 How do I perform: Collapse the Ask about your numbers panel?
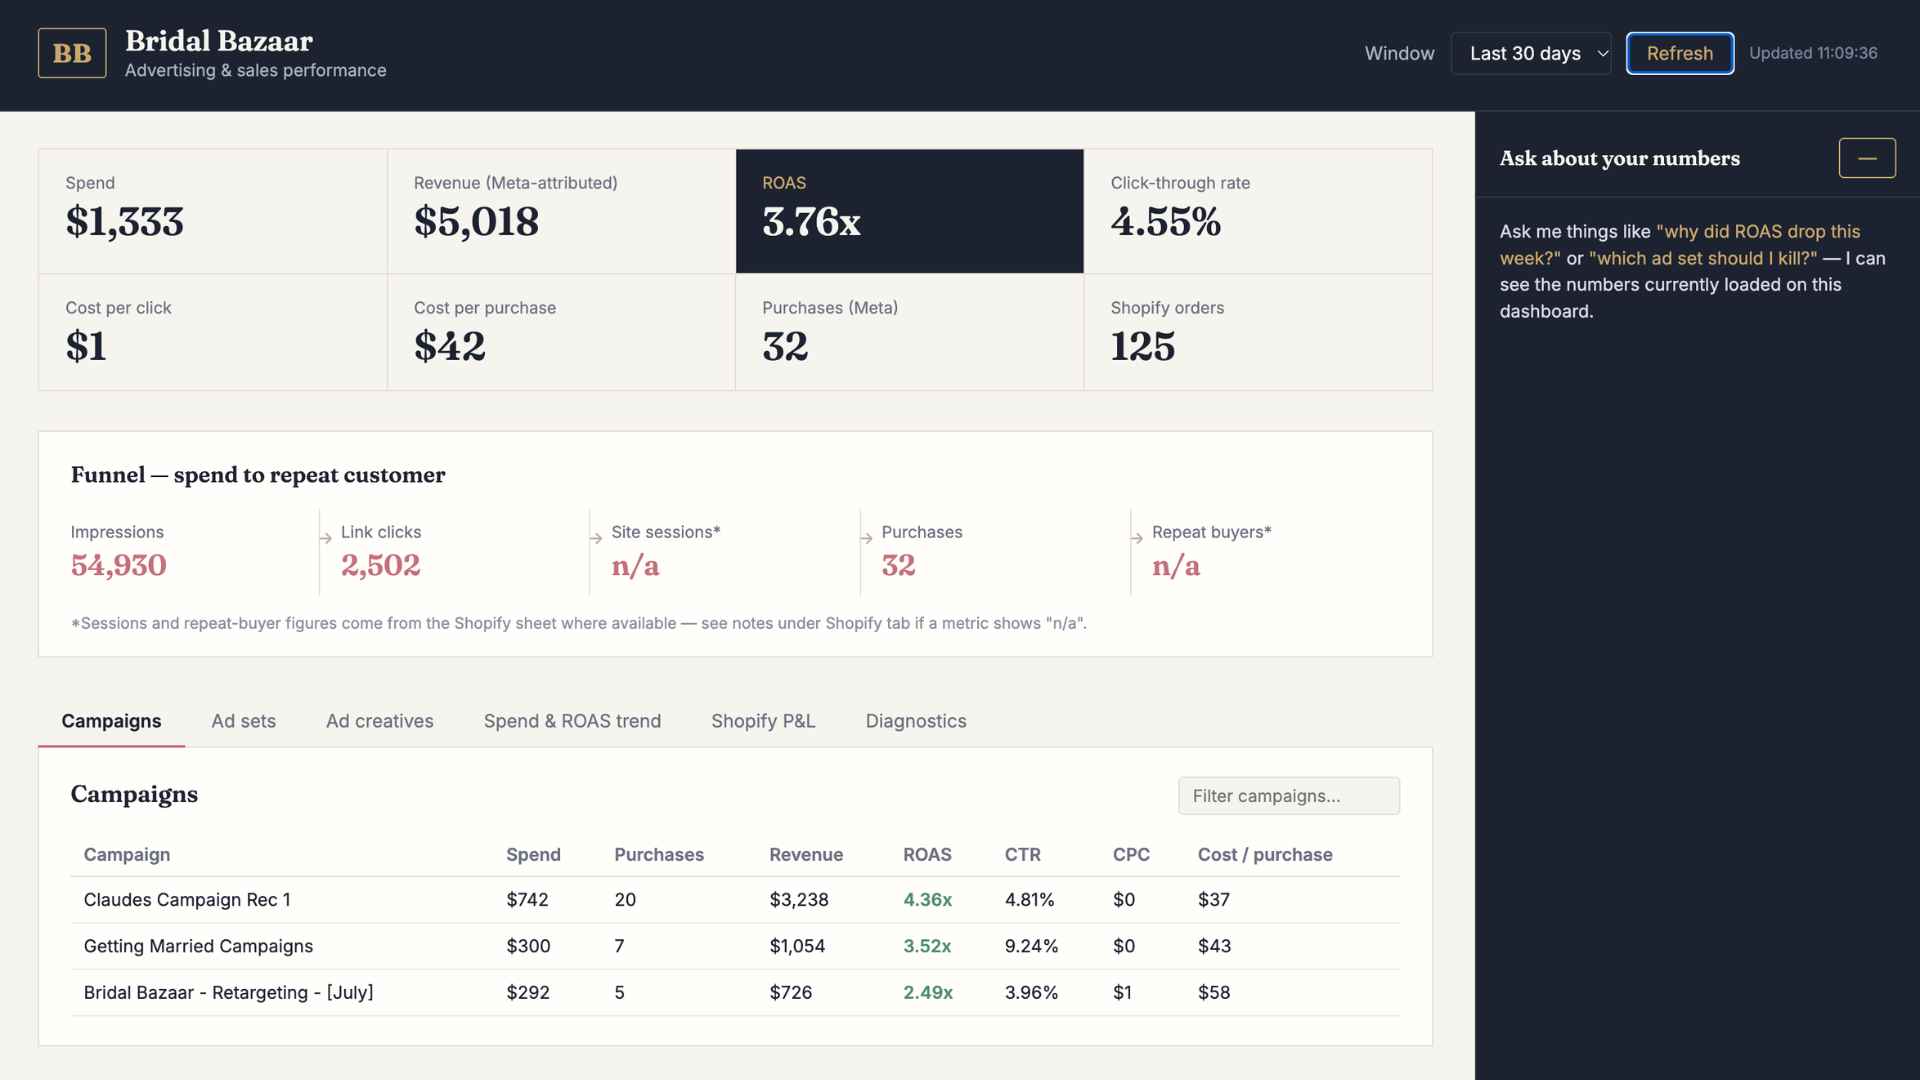[x=1866, y=158]
